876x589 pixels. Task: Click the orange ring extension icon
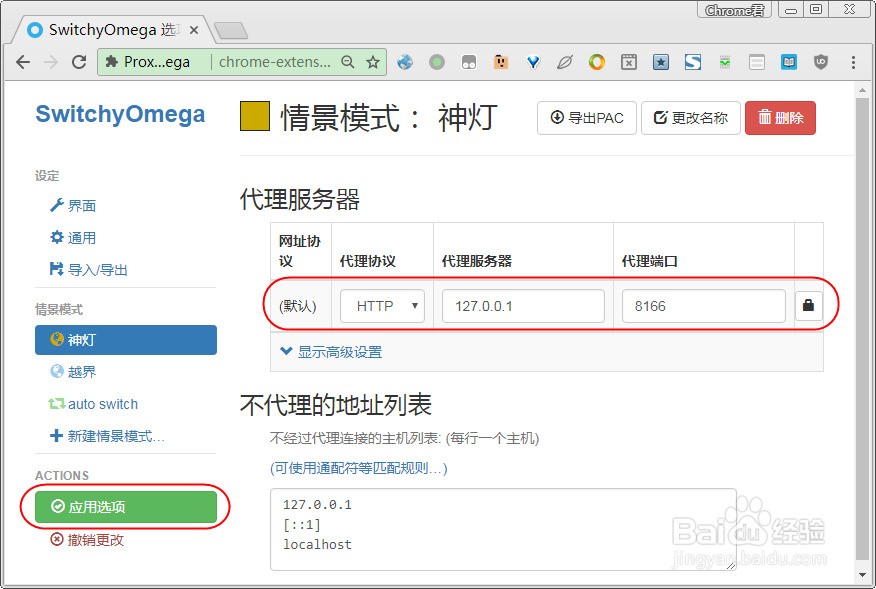(597, 62)
